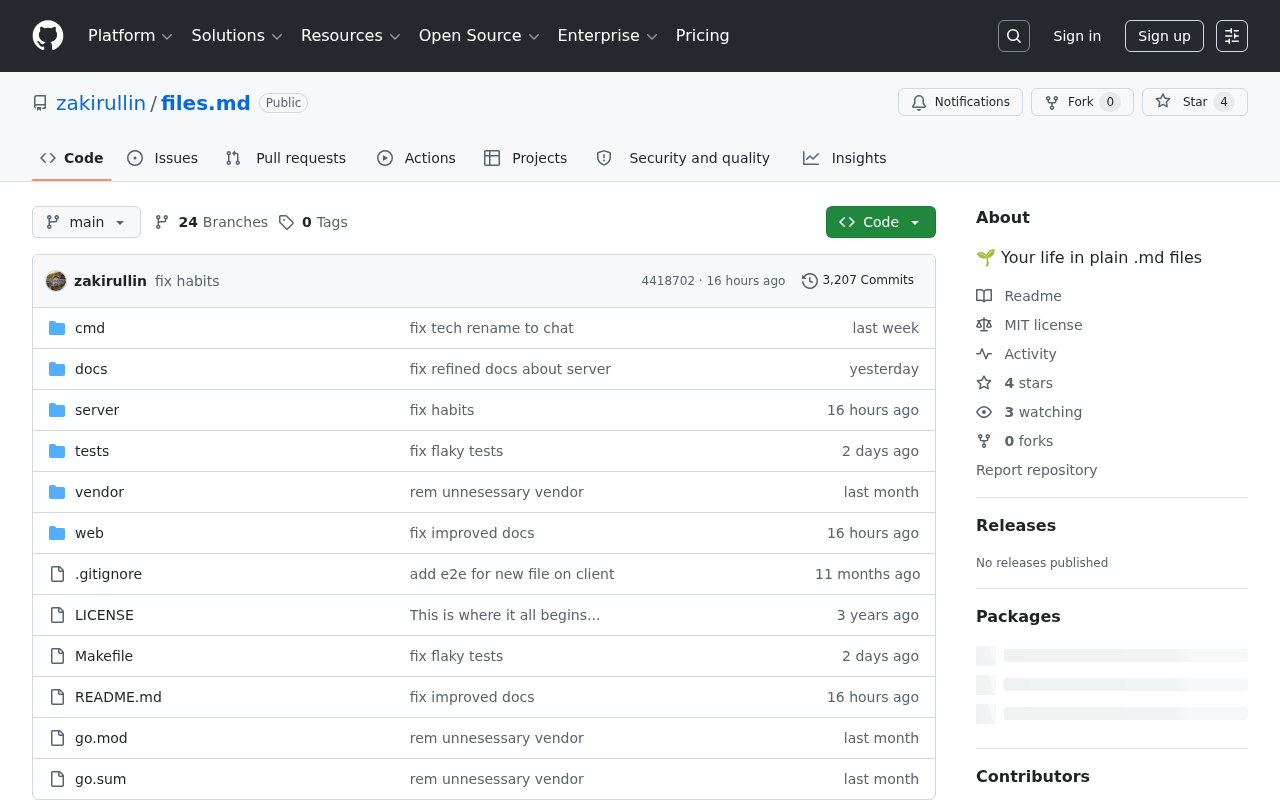The height and width of the screenshot is (800, 1280).
Task: Click the pulse icon beside Activity
Action: (x=984, y=354)
